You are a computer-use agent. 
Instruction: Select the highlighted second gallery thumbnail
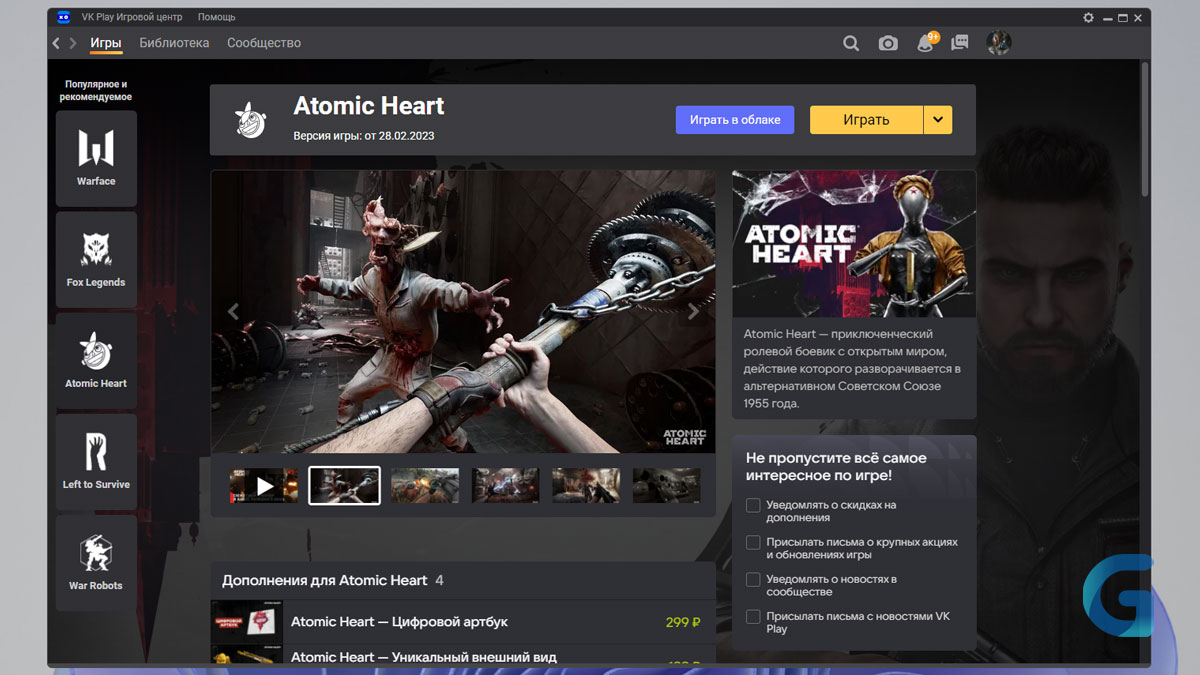(344, 486)
